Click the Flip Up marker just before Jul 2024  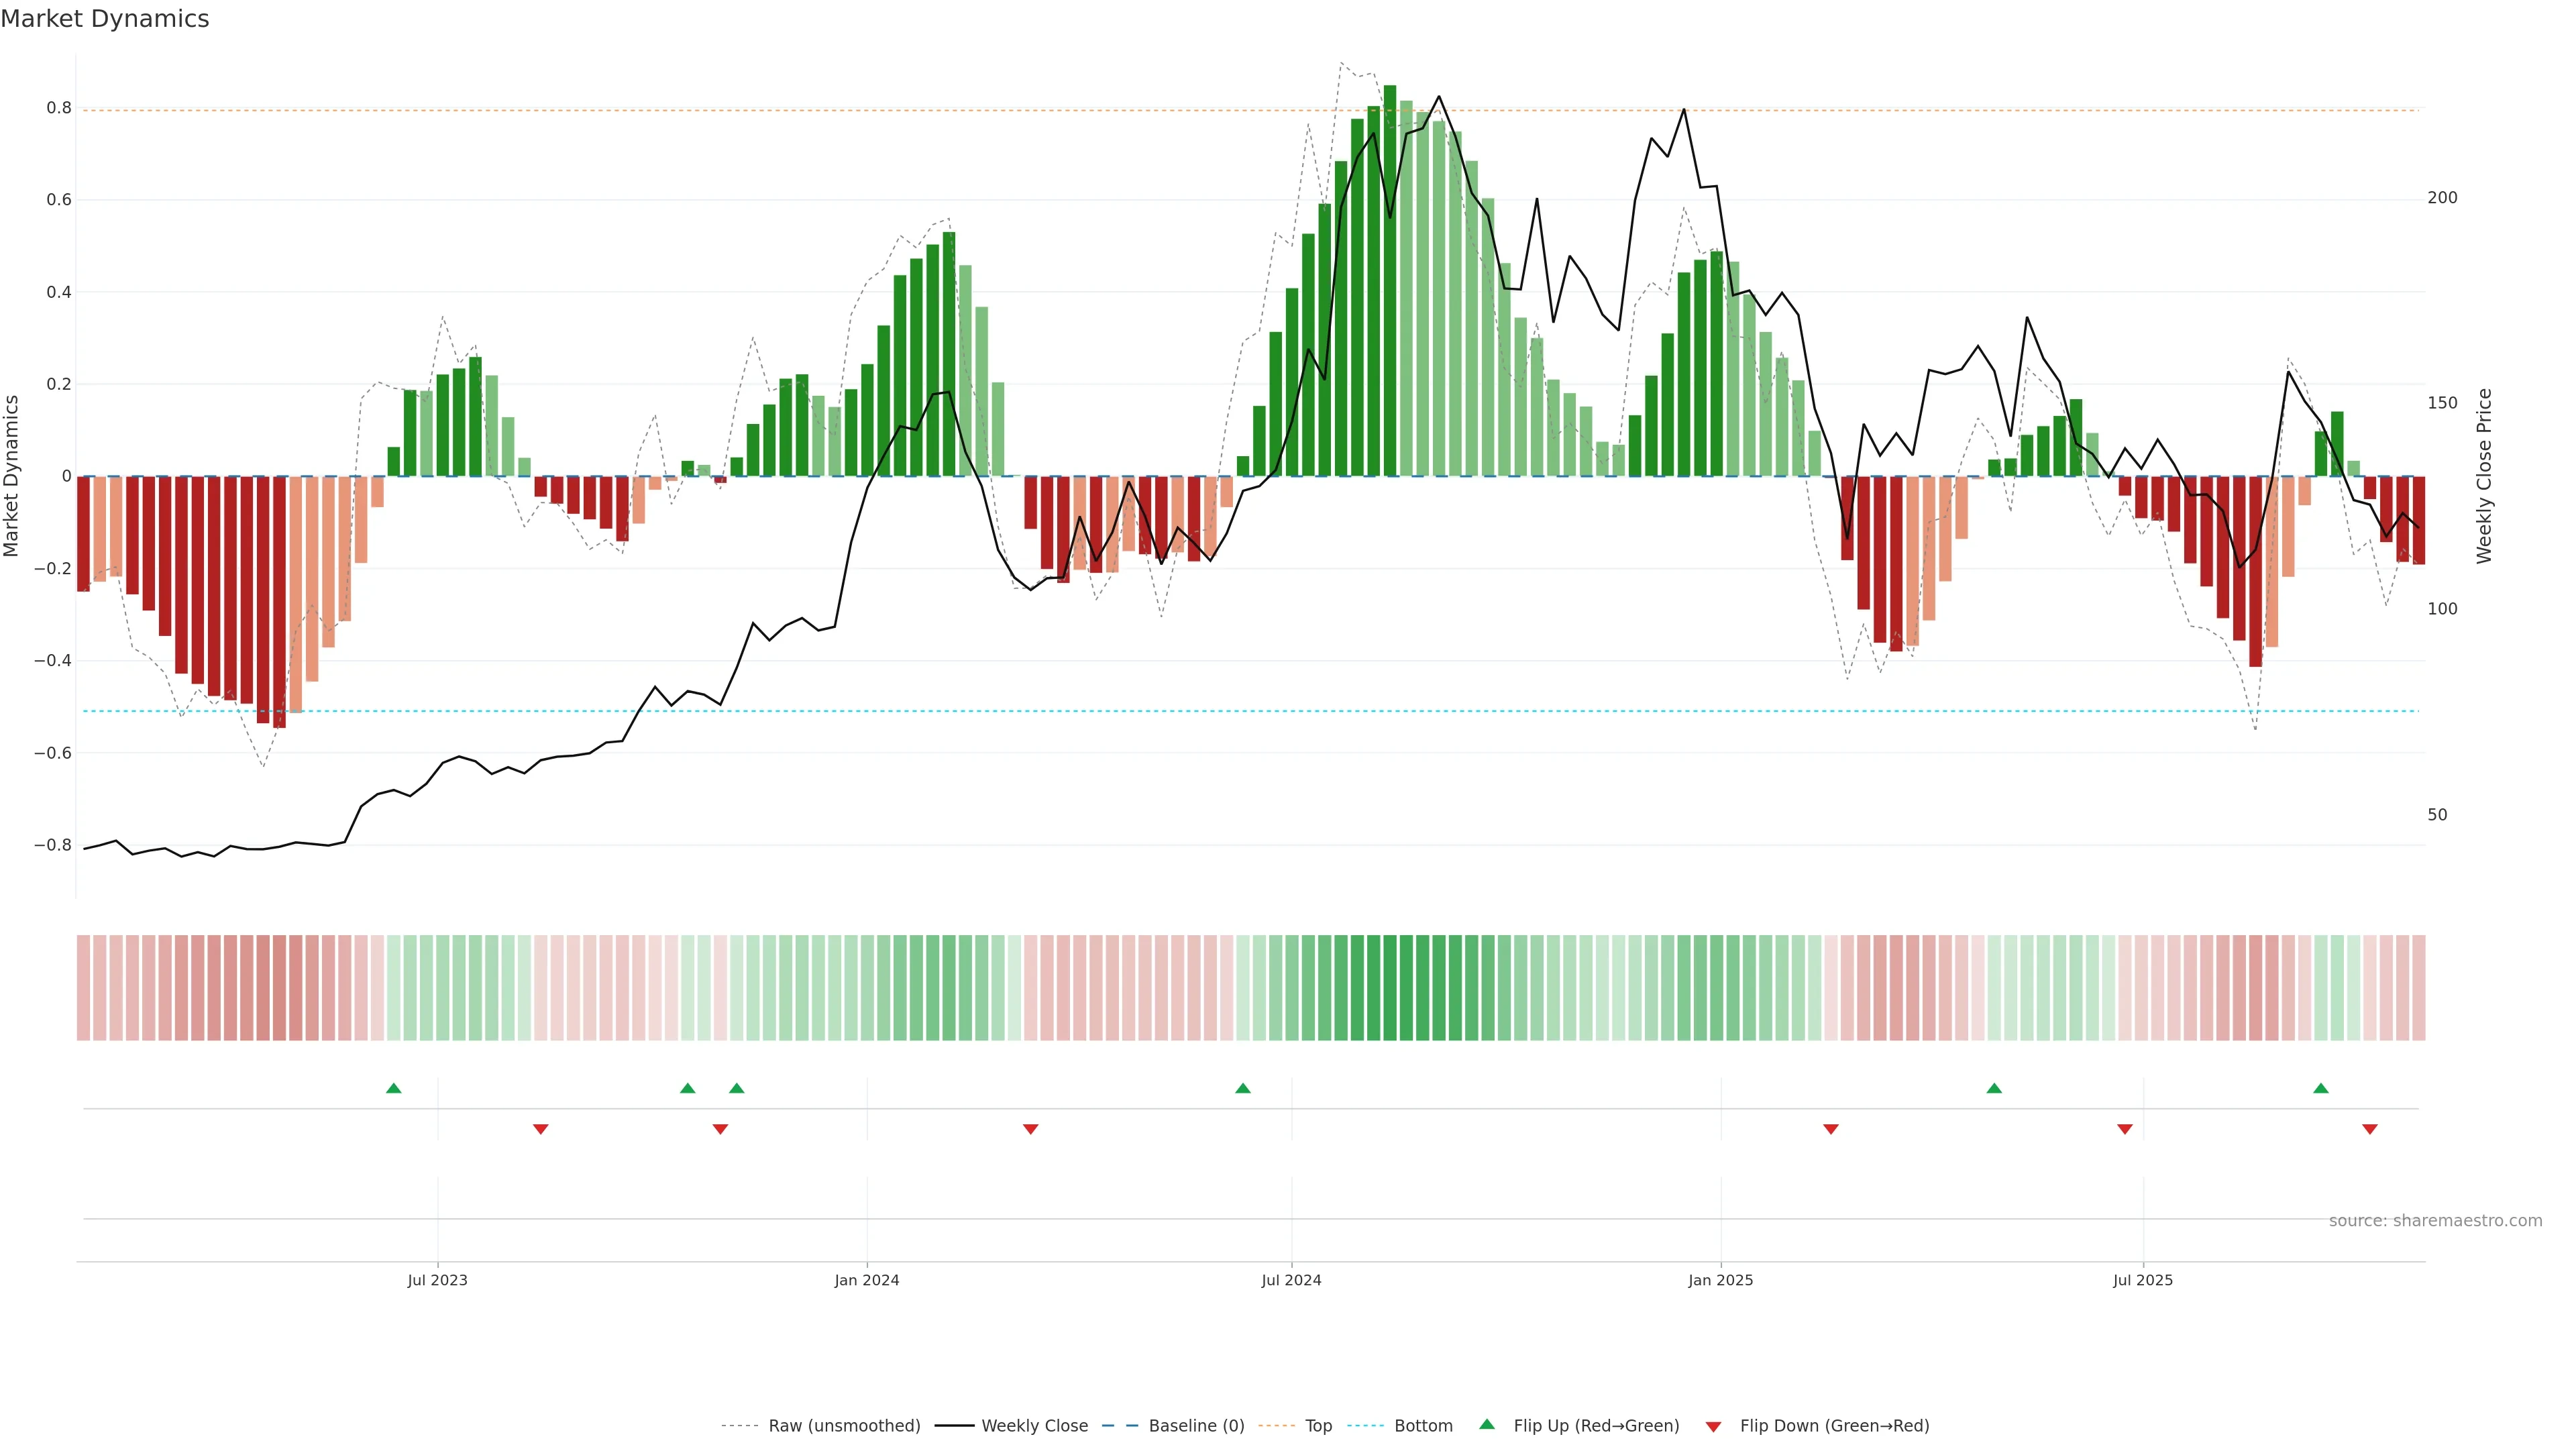1243,1088
